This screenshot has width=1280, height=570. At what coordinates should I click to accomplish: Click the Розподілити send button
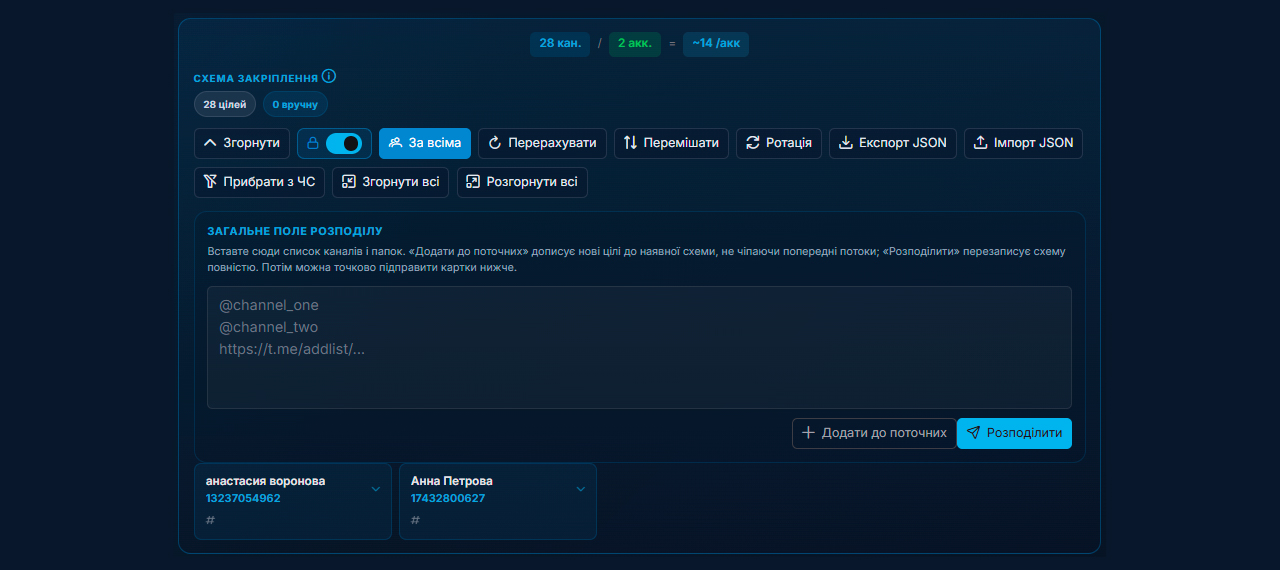pyautogui.click(x=1014, y=433)
